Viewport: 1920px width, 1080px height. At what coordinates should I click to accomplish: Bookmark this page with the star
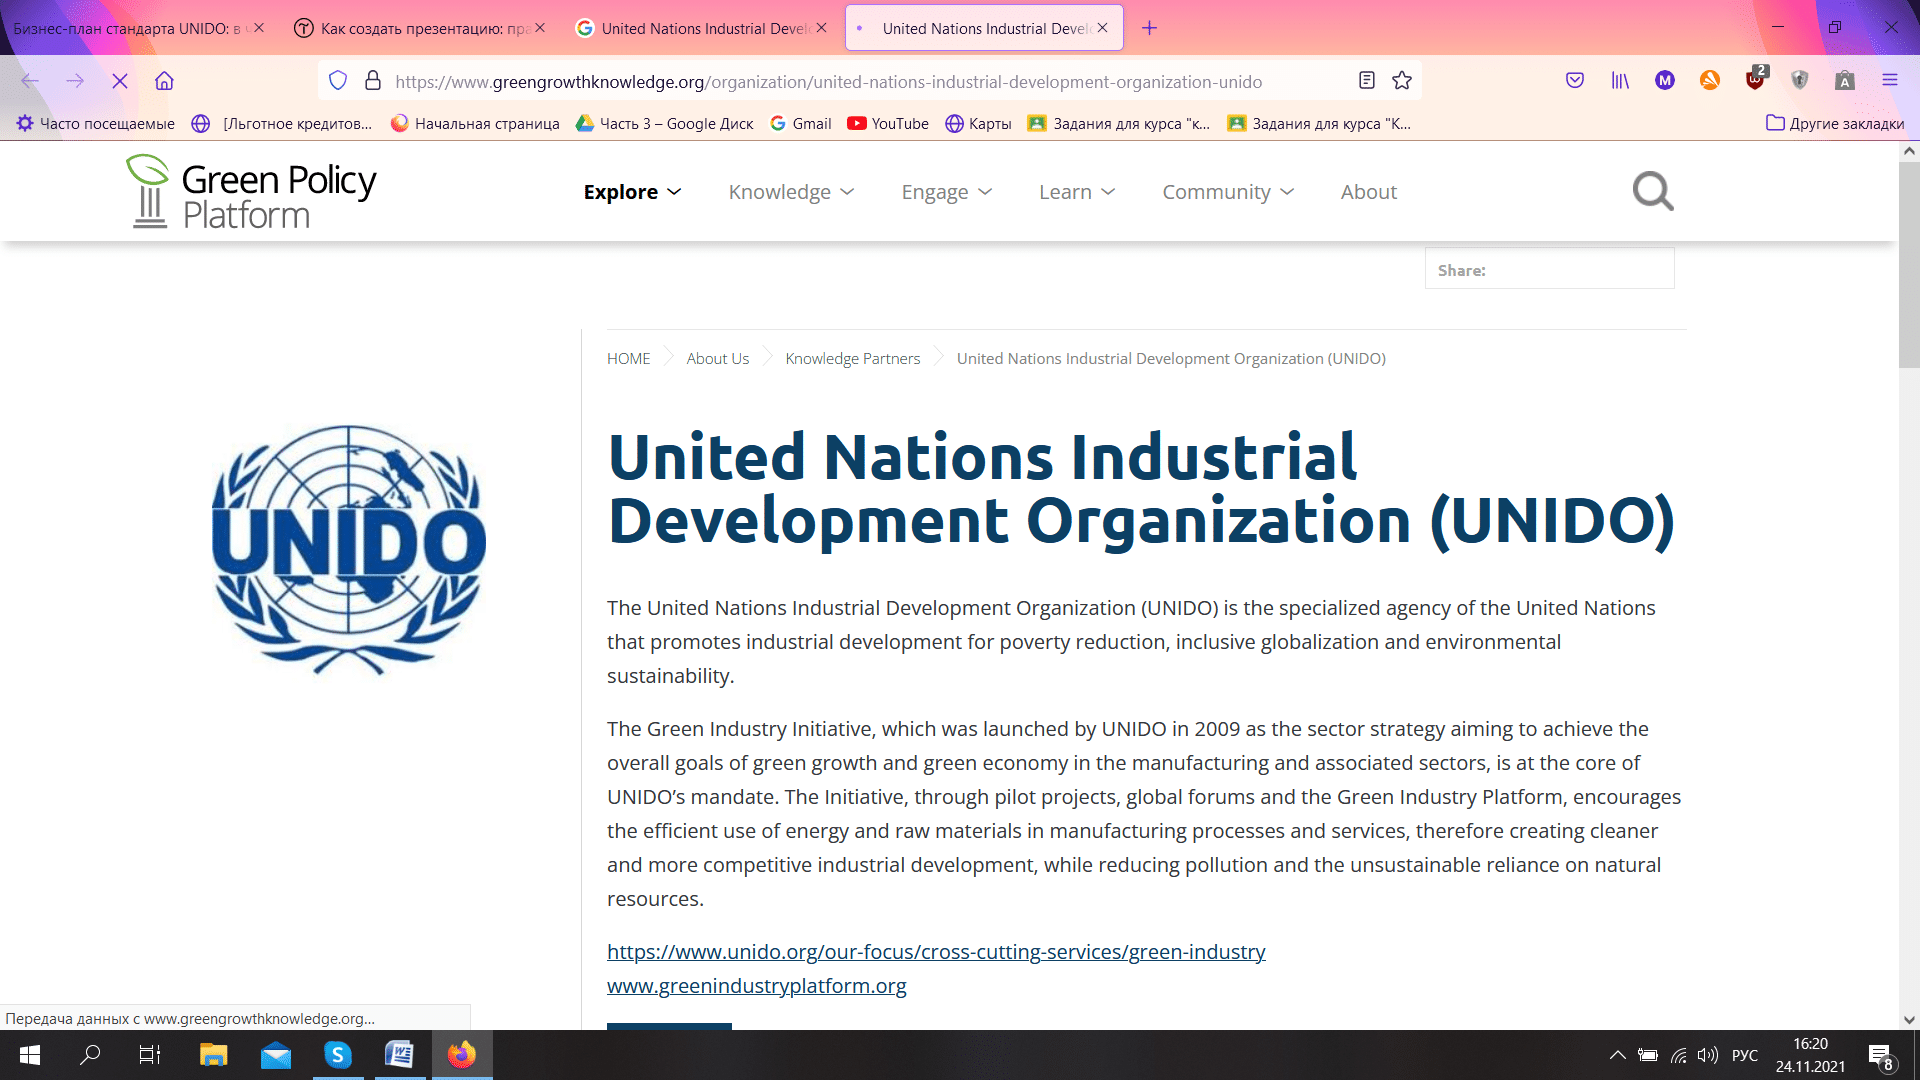point(1402,81)
